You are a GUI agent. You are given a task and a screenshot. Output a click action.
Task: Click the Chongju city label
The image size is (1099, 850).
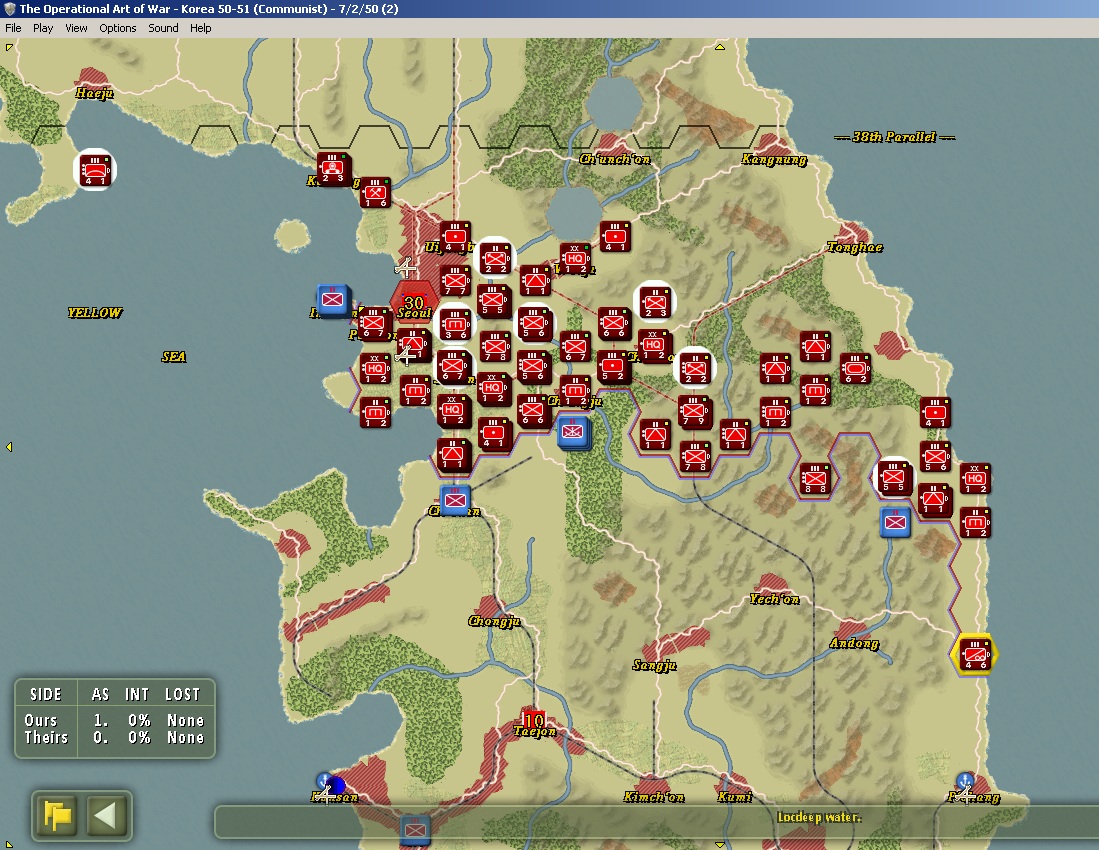click(494, 621)
